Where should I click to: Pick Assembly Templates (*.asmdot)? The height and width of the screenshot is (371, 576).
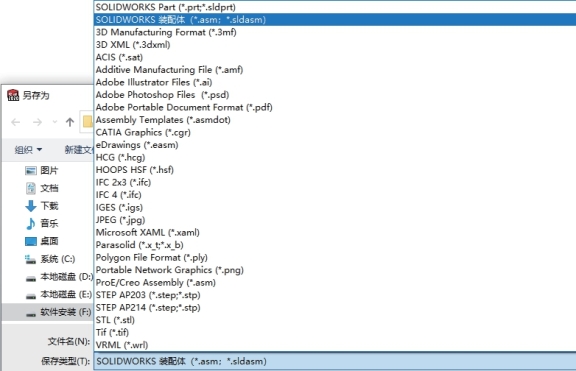pos(335,120)
